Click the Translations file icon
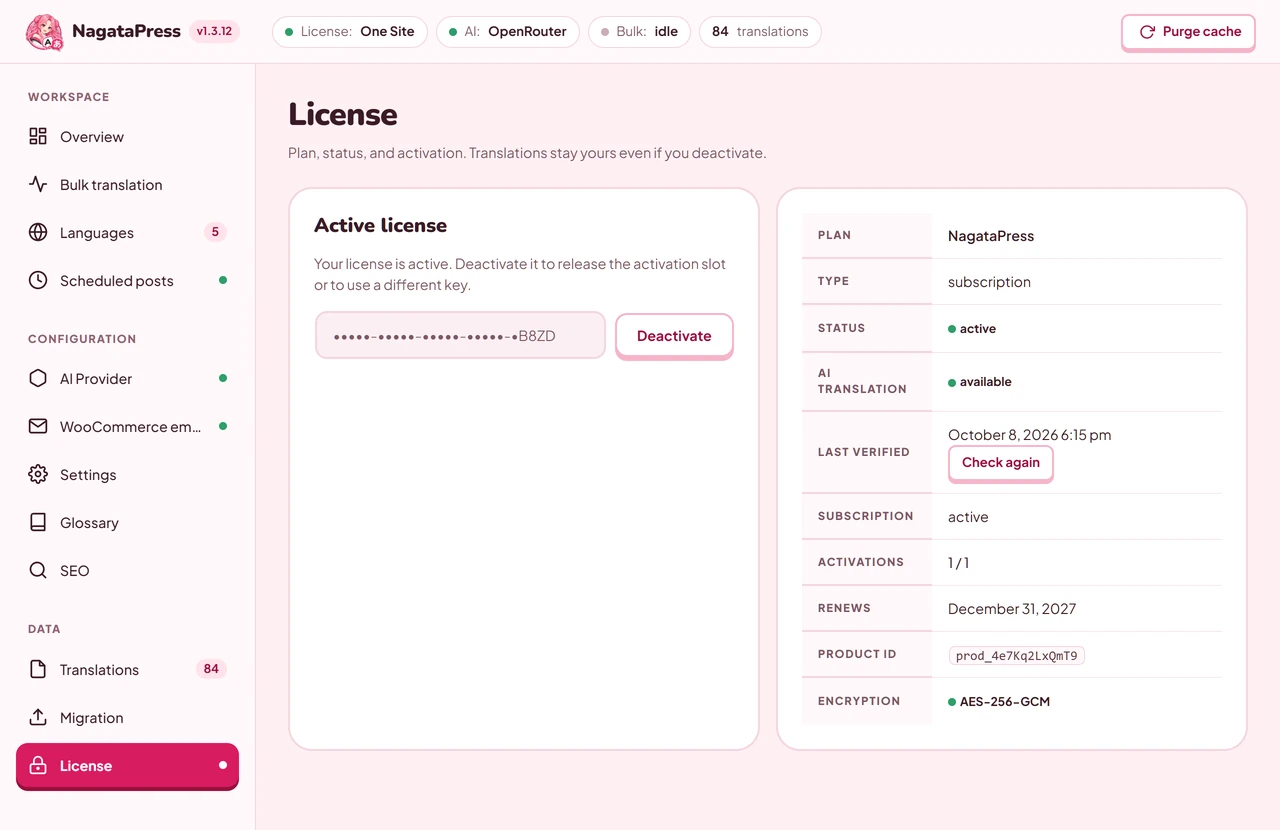This screenshot has height=830, width=1280. [x=38, y=669]
